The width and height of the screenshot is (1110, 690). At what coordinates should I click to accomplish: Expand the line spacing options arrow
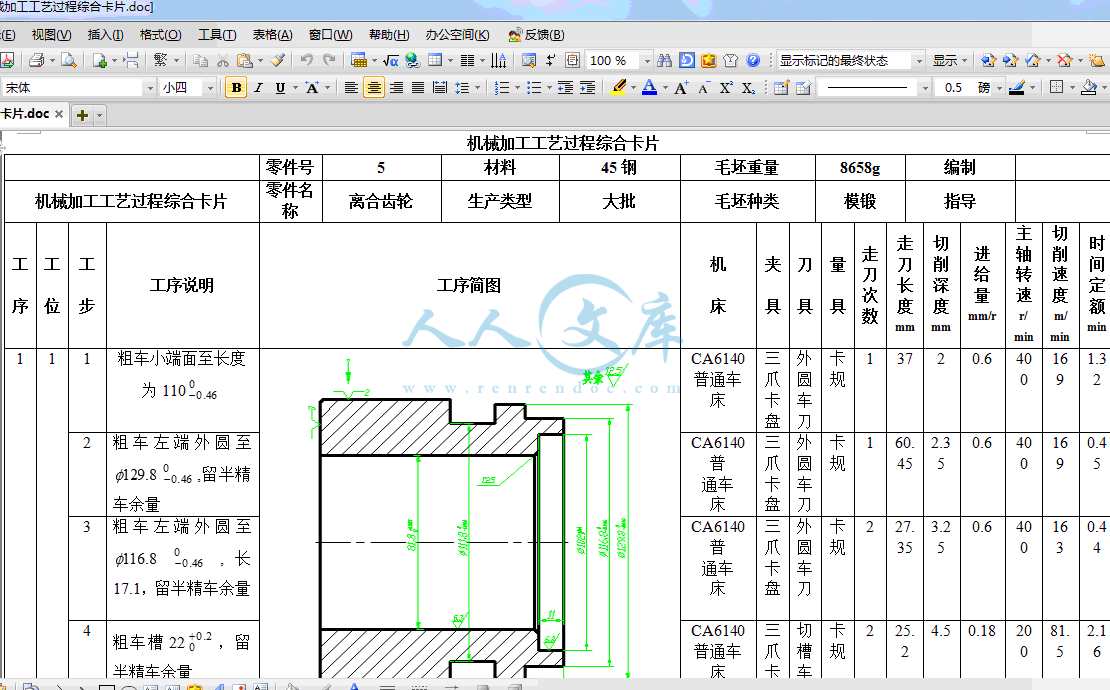click(x=478, y=88)
